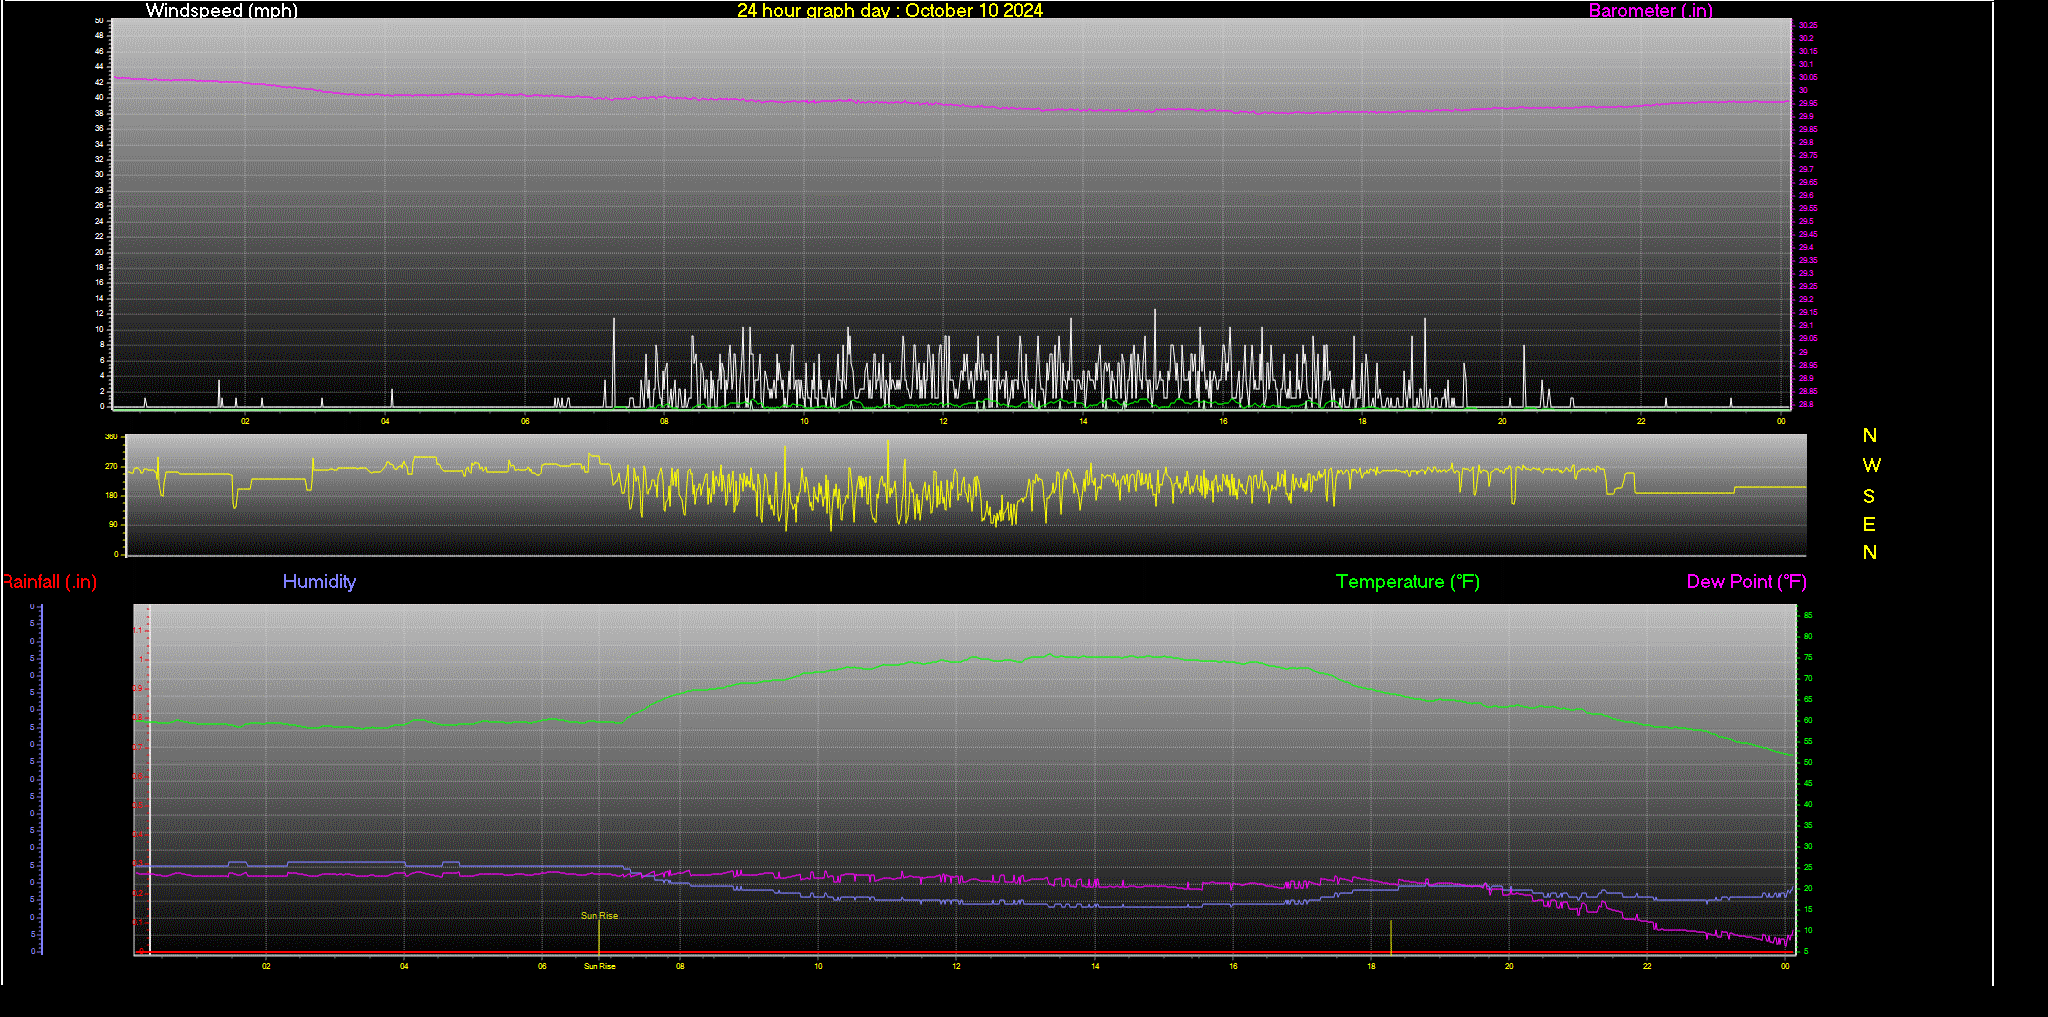Click hour 08 on the windspeed graph axis
This screenshot has height=1017, width=2048.
(x=664, y=421)
